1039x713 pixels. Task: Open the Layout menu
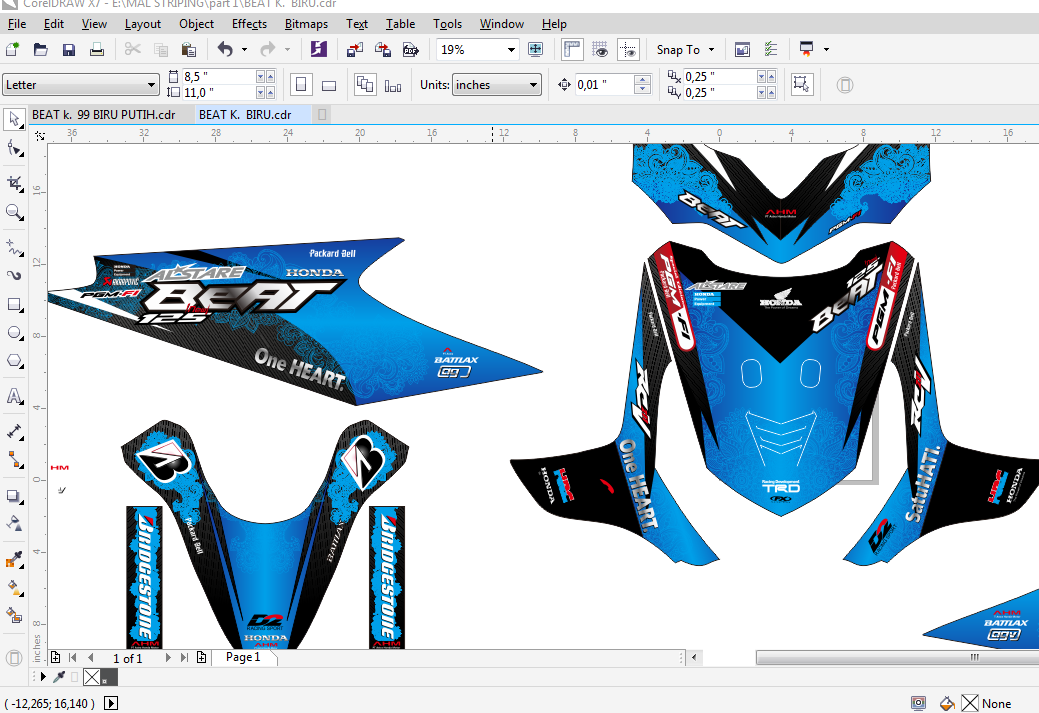click(x=142, y=24)
